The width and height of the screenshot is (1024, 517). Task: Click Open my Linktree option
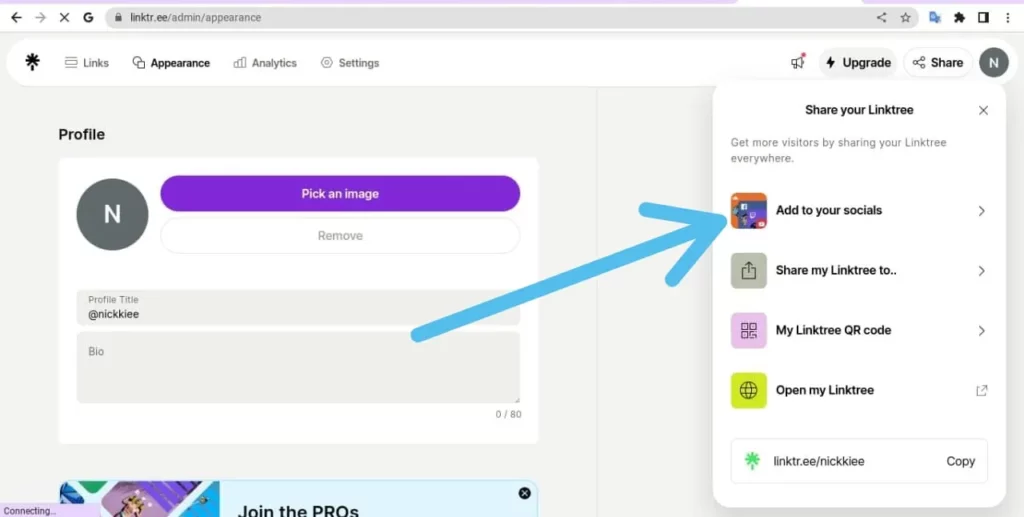click(859, 390)
